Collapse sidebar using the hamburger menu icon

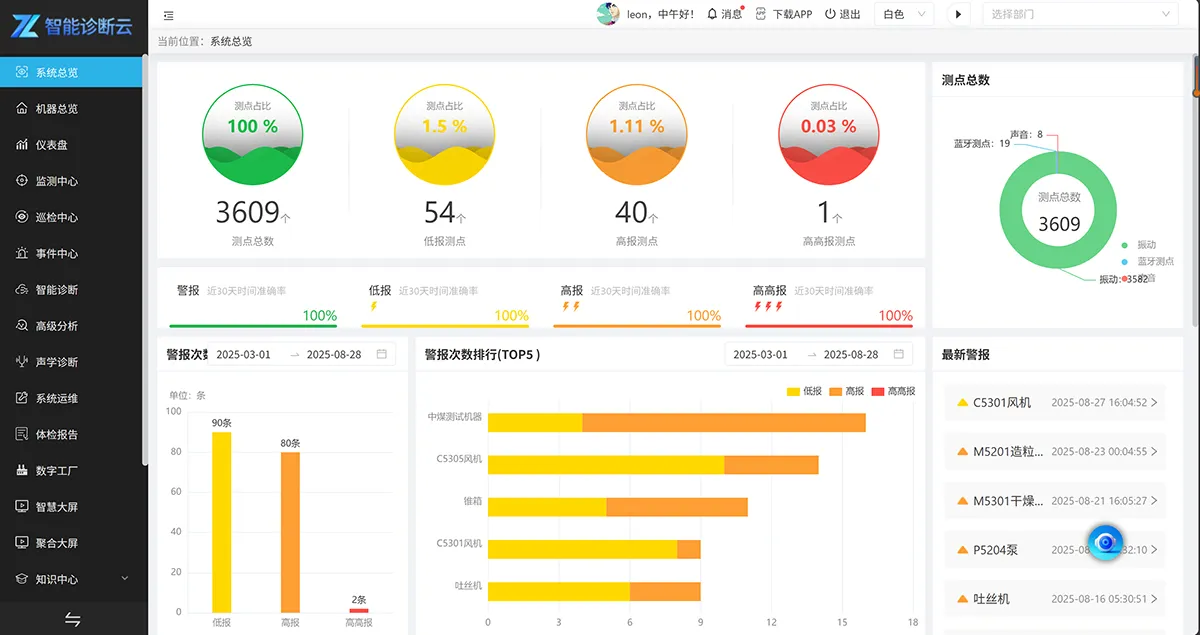click(x=168, y=15)
